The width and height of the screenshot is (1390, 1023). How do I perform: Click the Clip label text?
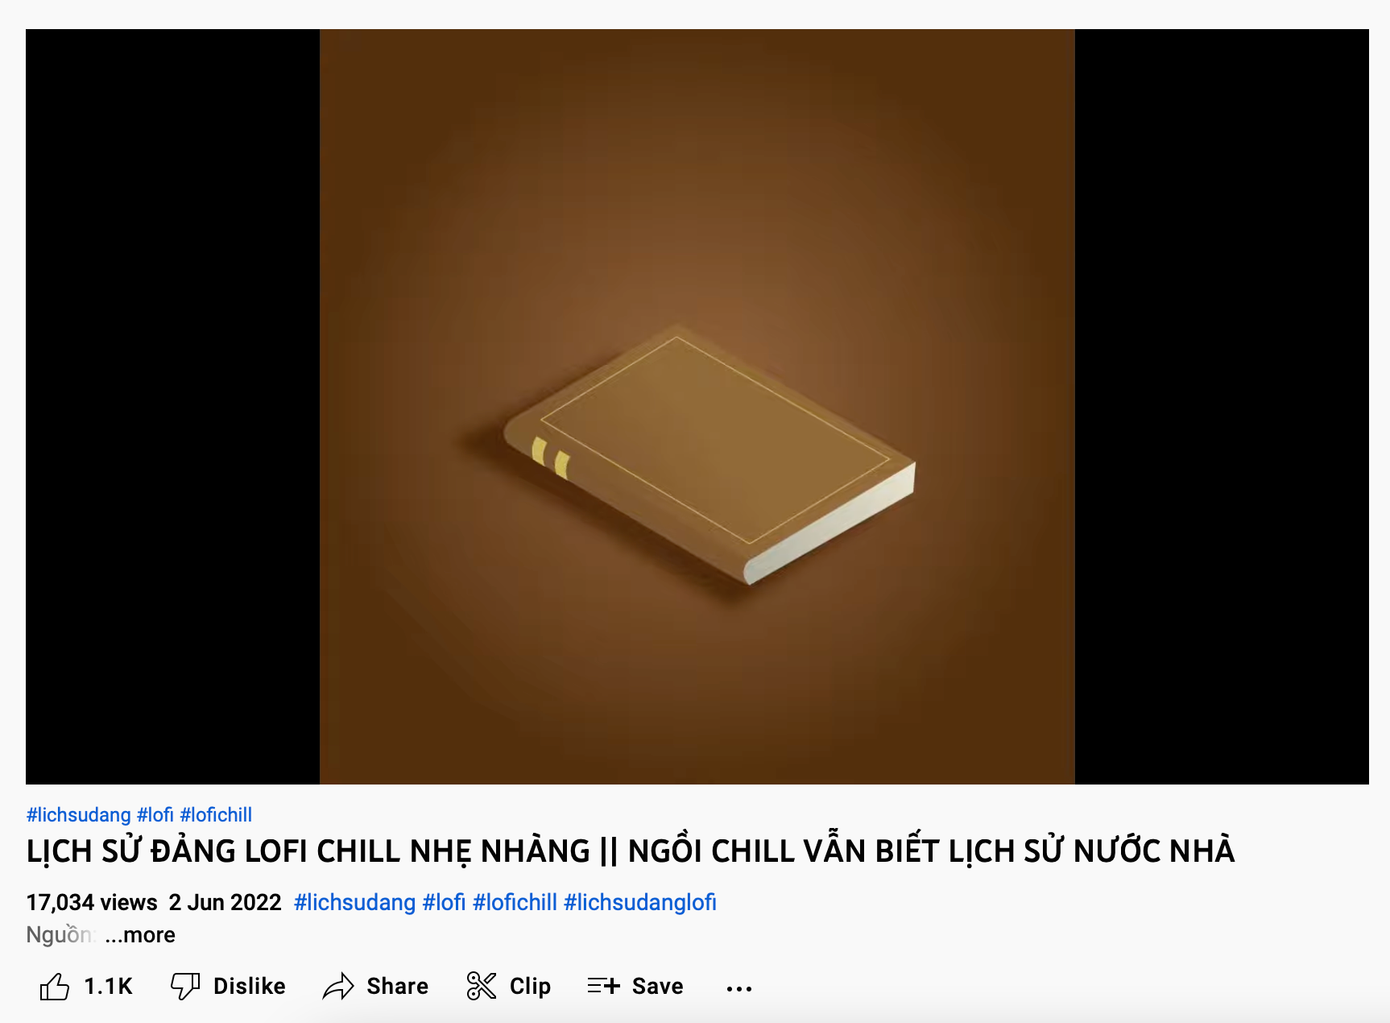(x=530, y=987)
